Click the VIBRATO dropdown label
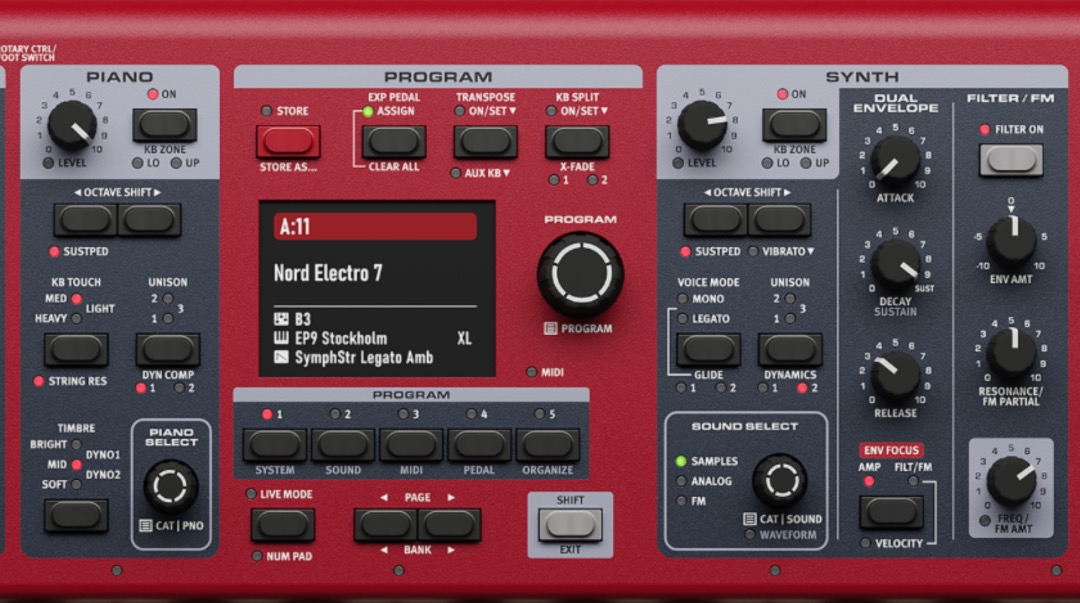 788,252
